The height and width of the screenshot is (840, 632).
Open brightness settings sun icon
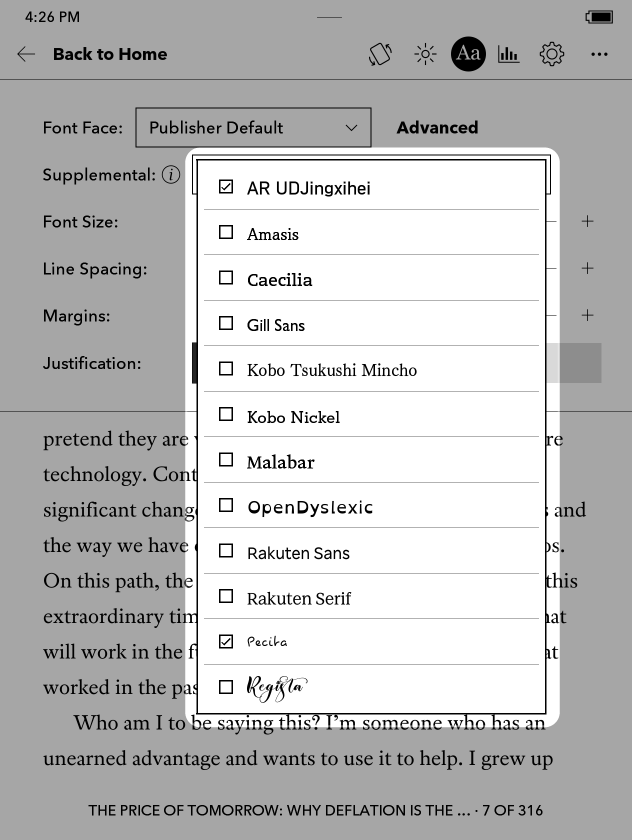(426, 54)
